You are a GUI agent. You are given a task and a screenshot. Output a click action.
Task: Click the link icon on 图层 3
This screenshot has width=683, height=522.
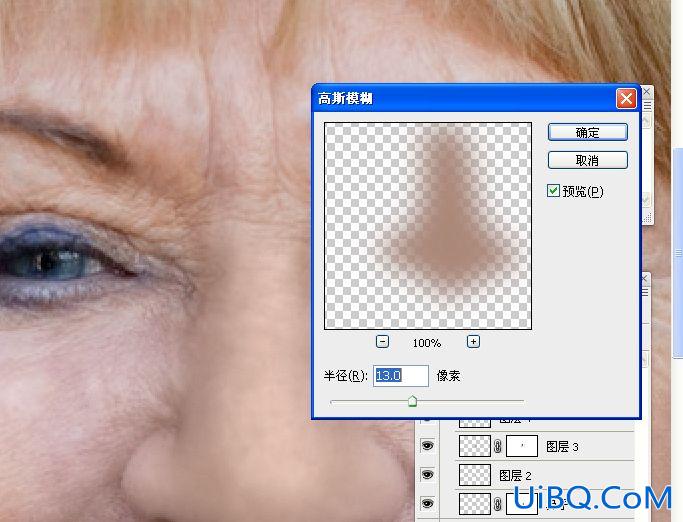tap(498, 446)
